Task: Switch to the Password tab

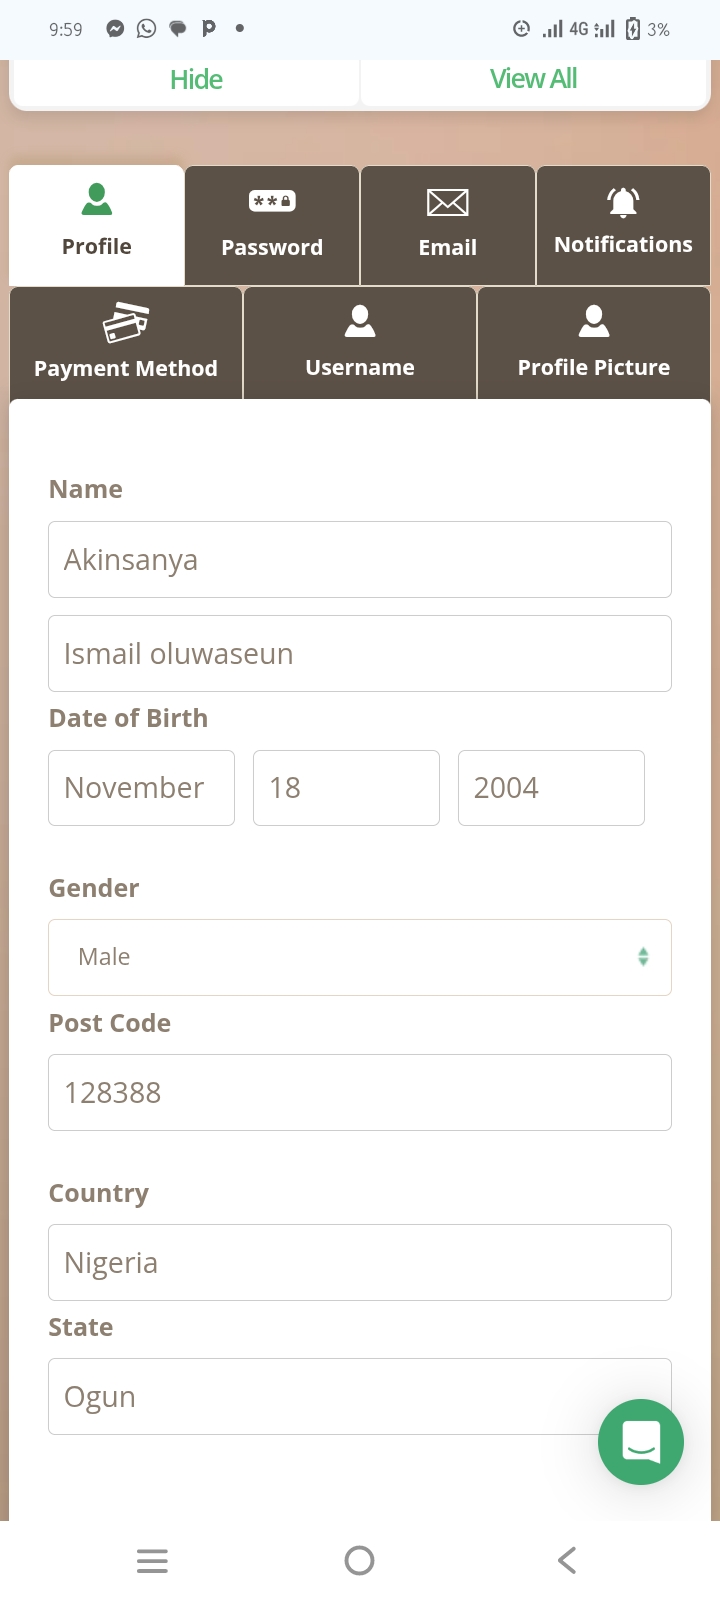Action: 272,246
